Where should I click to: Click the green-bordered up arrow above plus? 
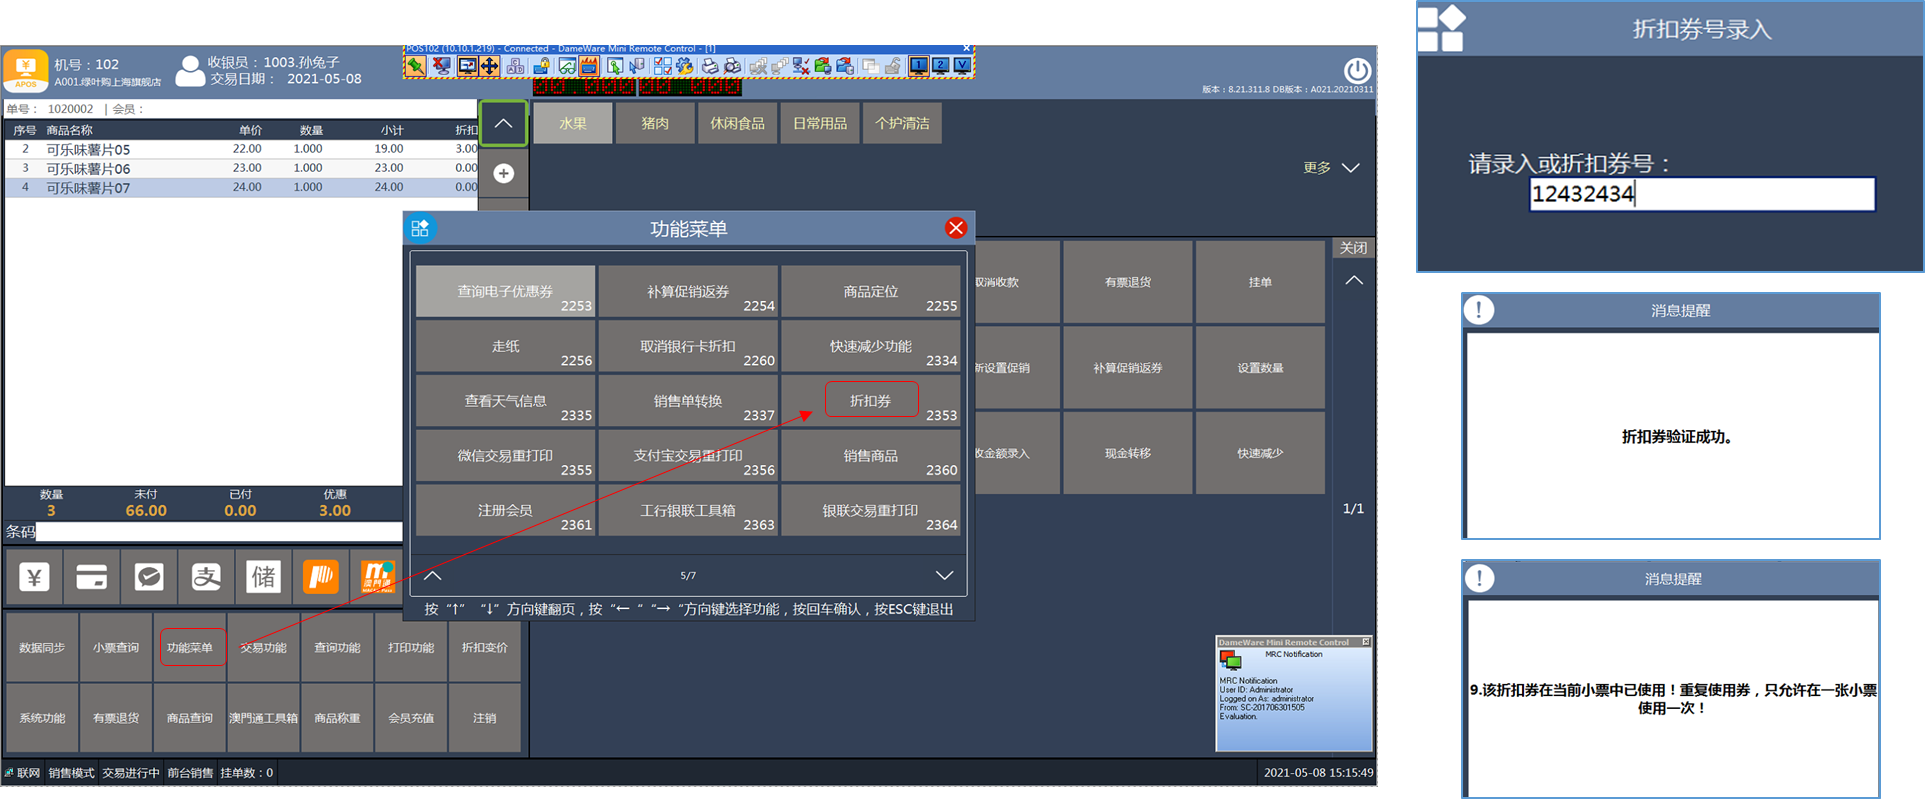point(503,124)
